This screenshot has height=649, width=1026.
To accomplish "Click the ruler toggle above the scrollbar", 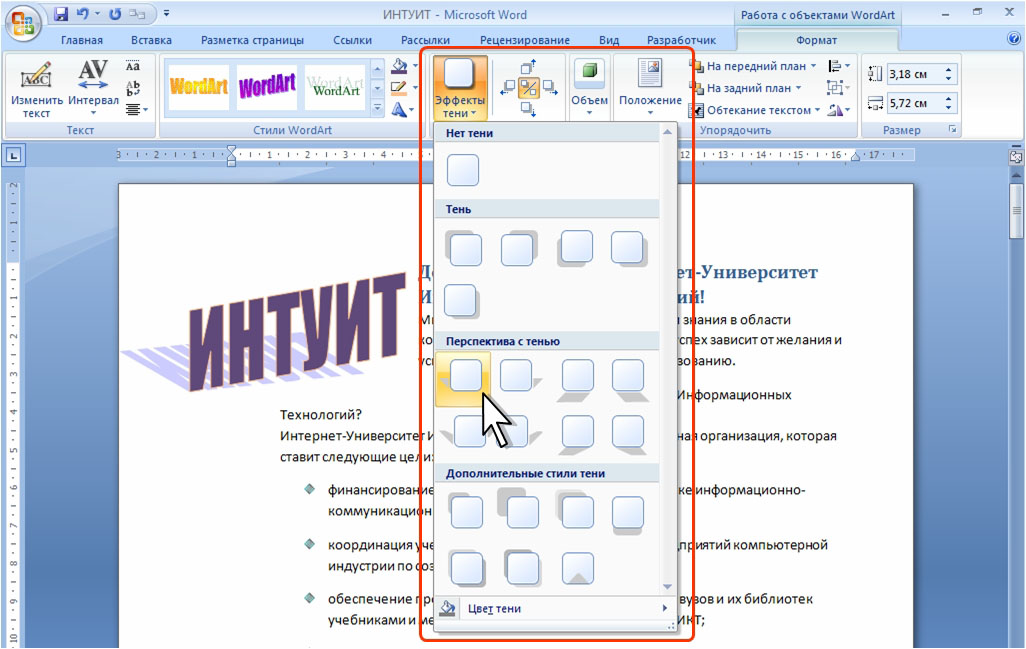I will point(1016,156).
